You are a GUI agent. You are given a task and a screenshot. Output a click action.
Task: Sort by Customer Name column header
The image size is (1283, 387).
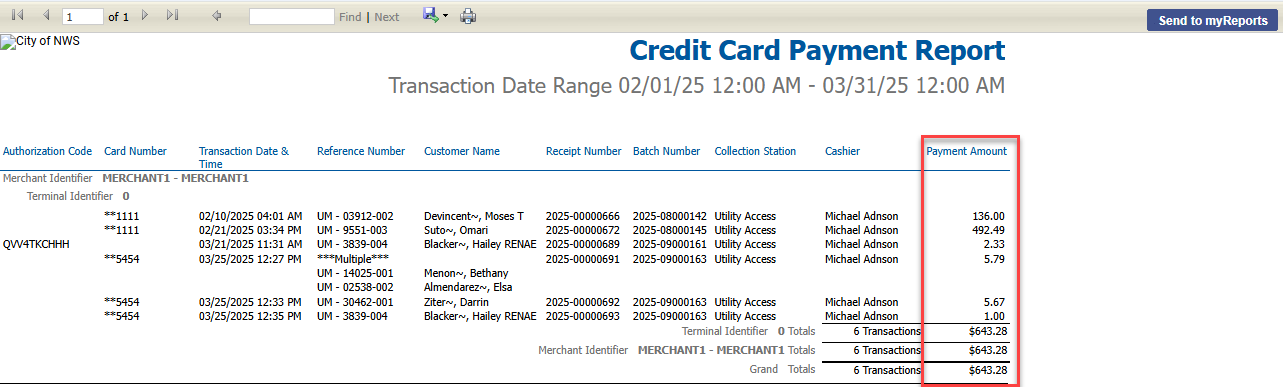click(462, 151)
